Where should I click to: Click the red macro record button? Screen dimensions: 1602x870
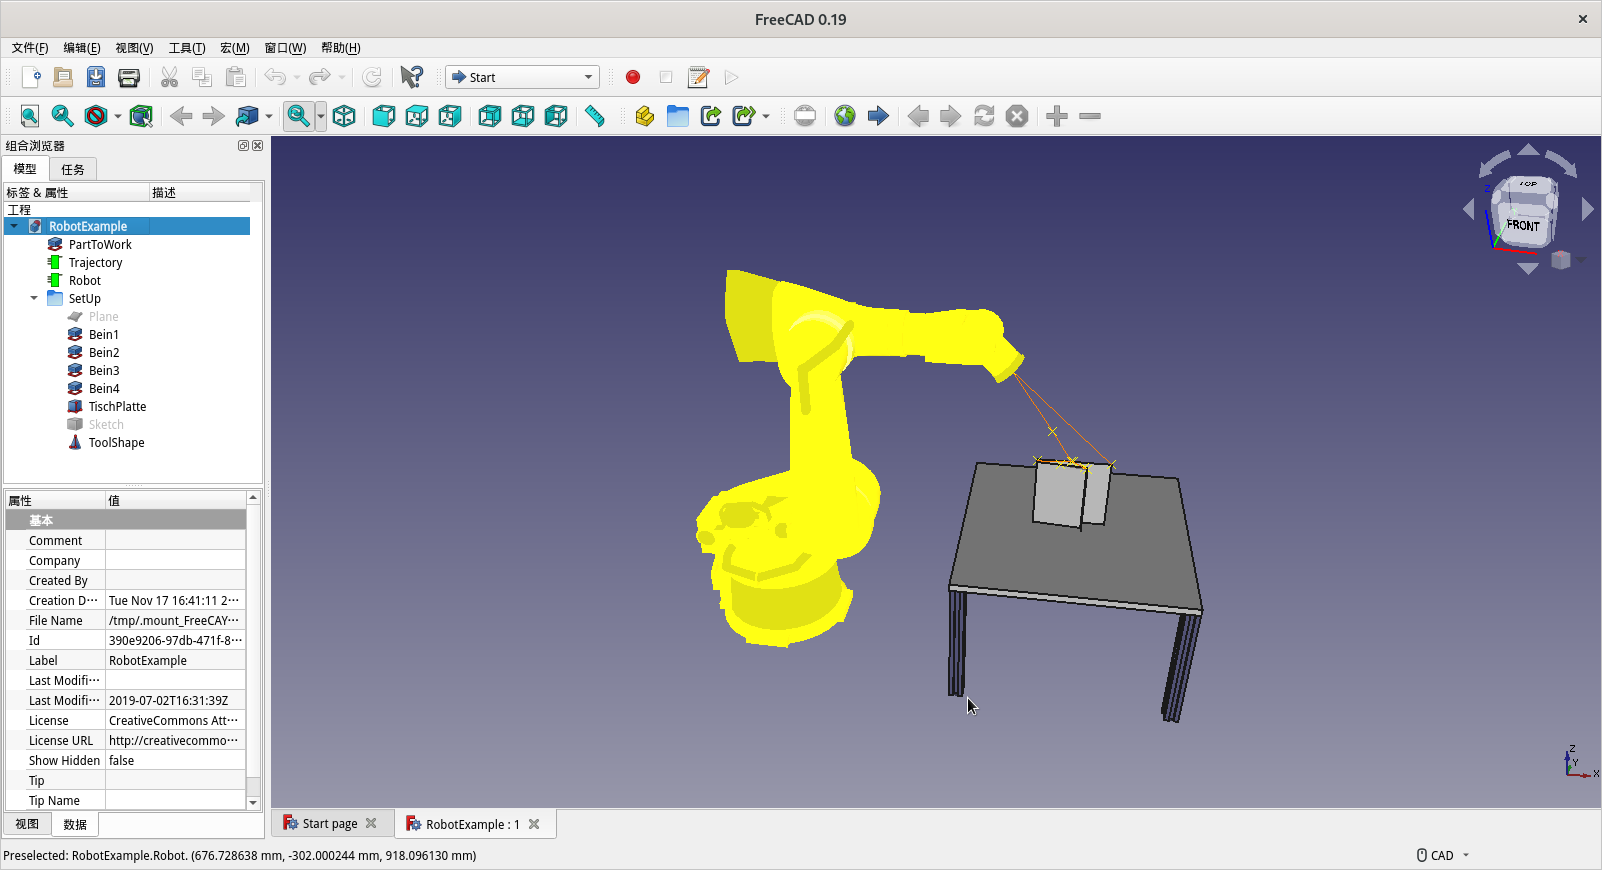tap(633, 77)
